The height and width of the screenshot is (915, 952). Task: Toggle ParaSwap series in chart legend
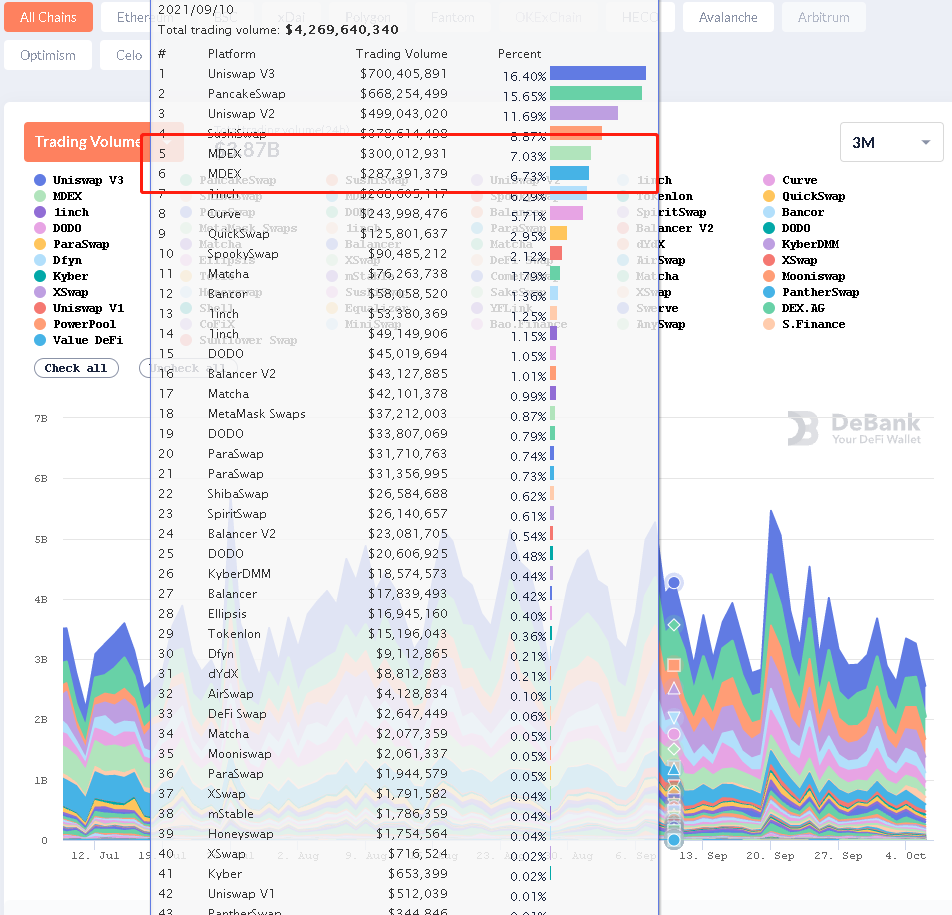(x=72, y=244)
